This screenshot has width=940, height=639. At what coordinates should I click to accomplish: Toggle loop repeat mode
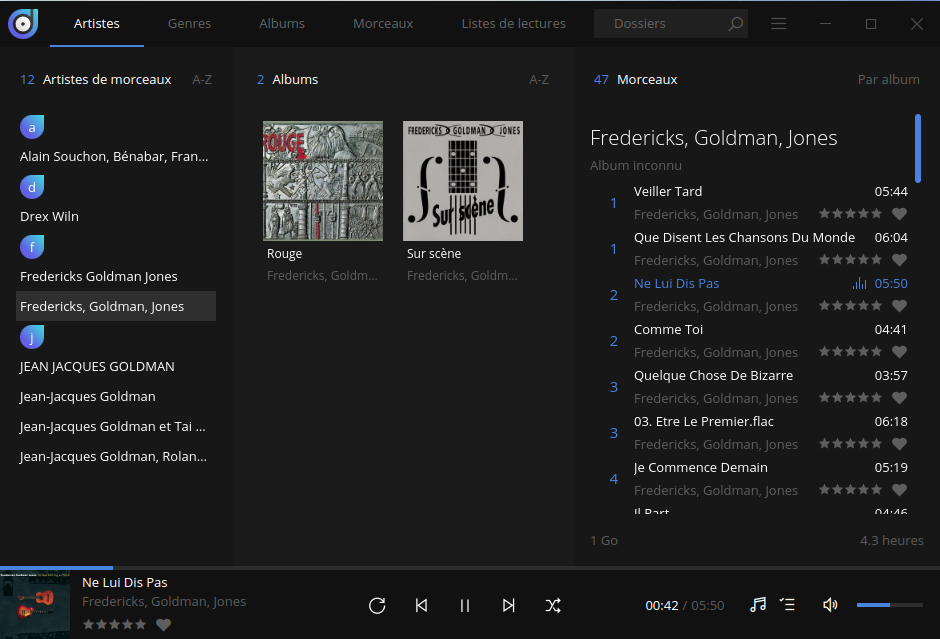tap(377, 605)
